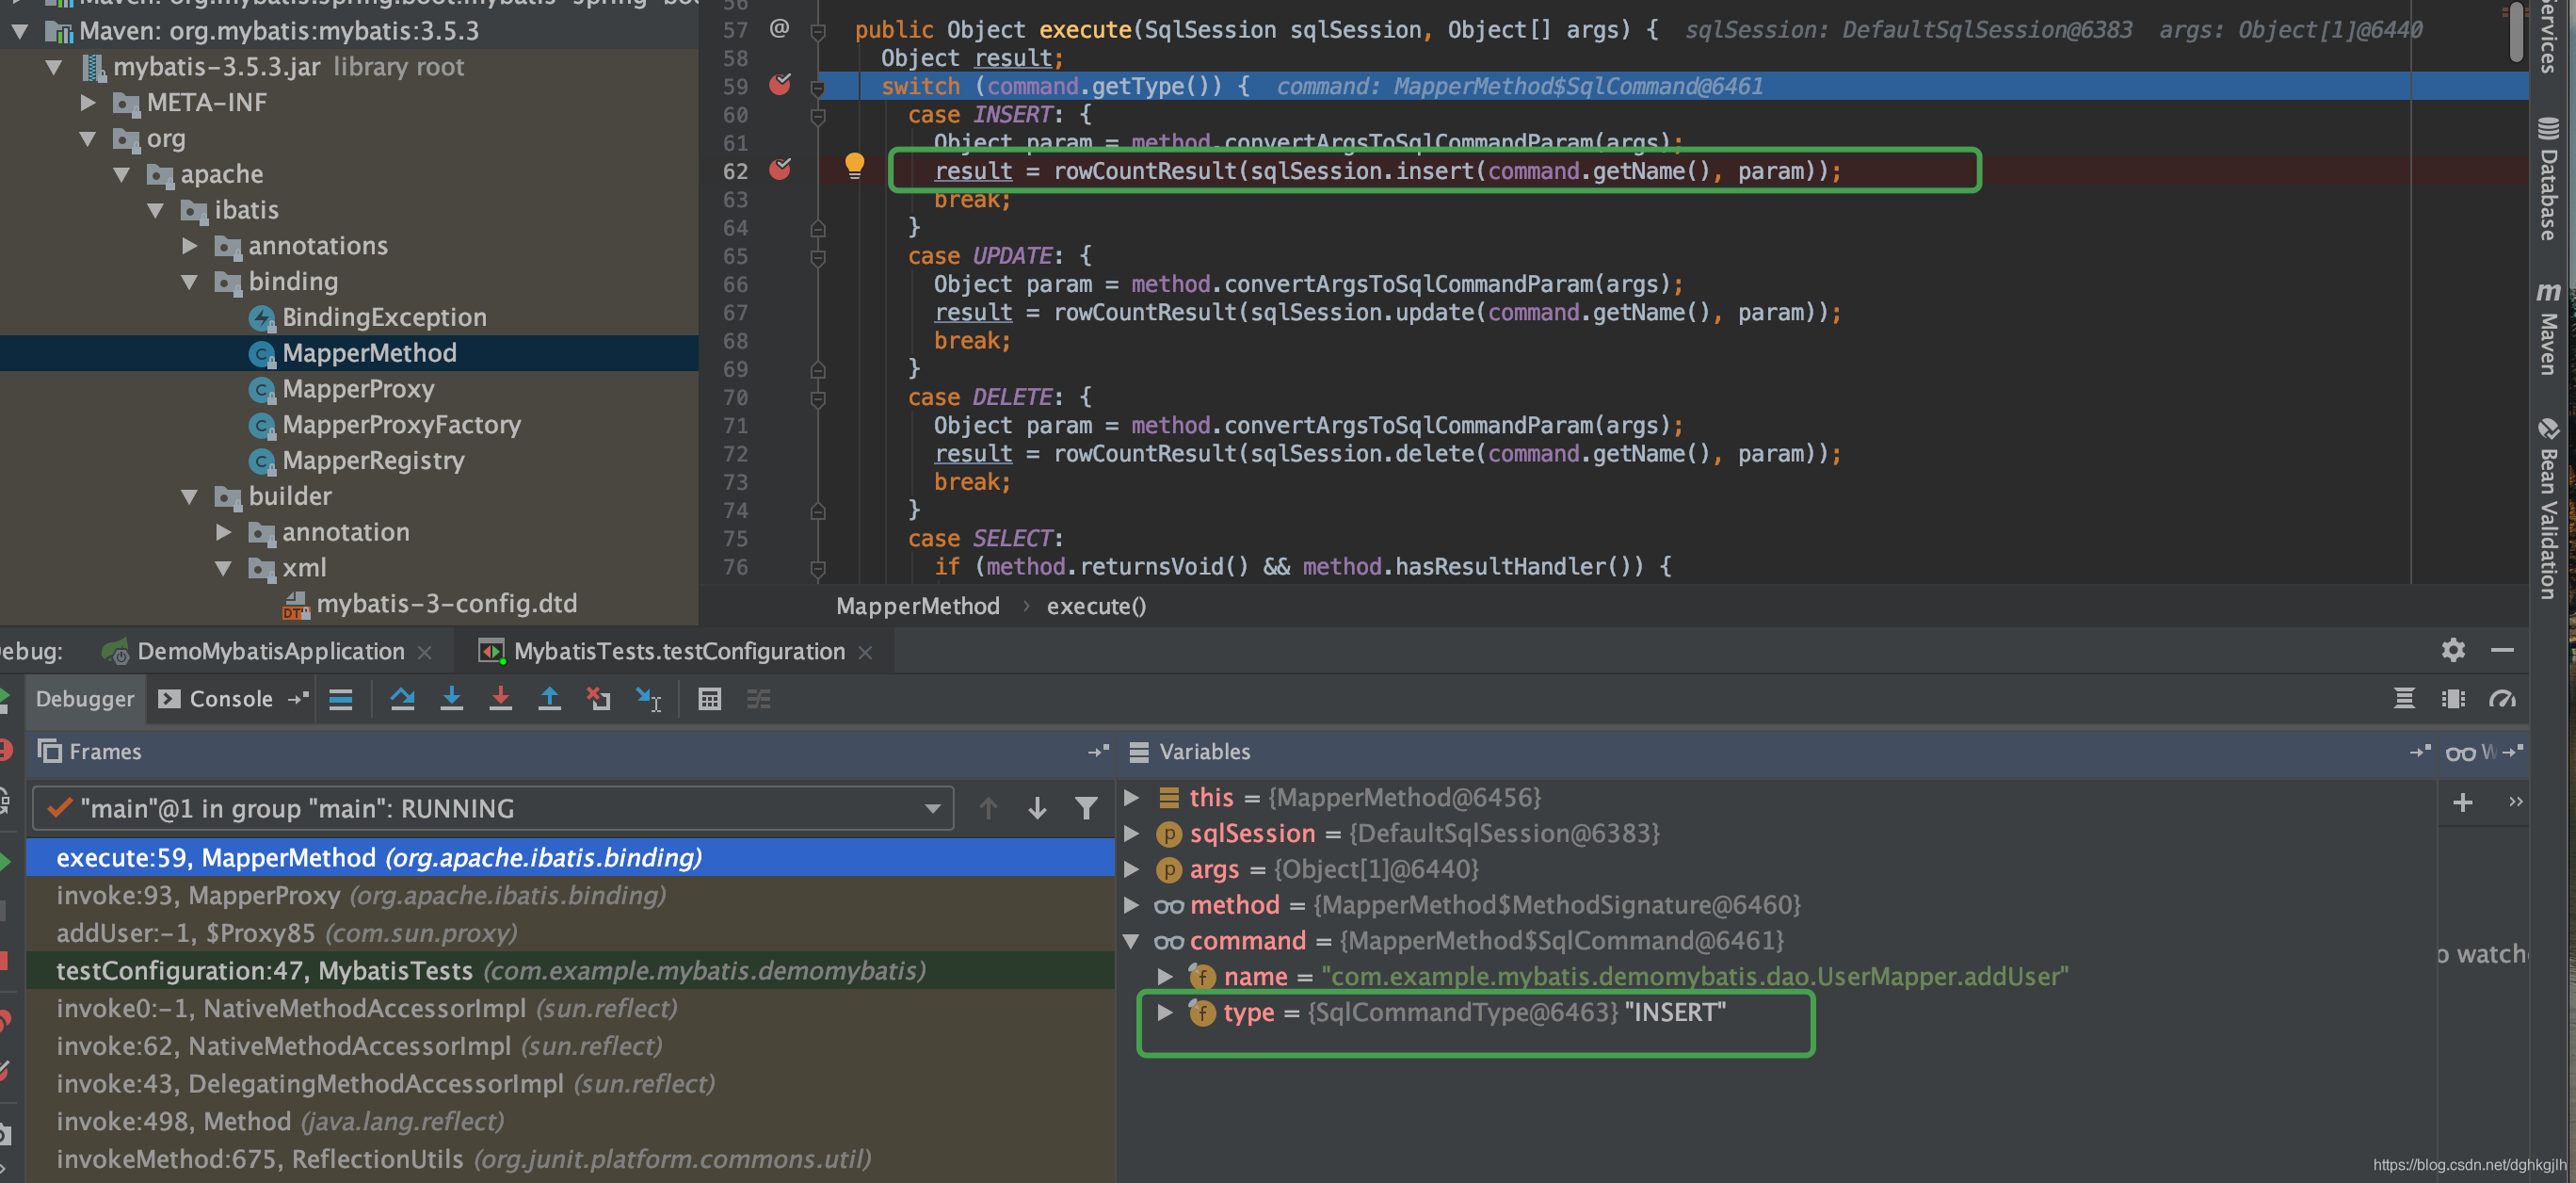Open the Bean Validation tool window

[2548, 508]
